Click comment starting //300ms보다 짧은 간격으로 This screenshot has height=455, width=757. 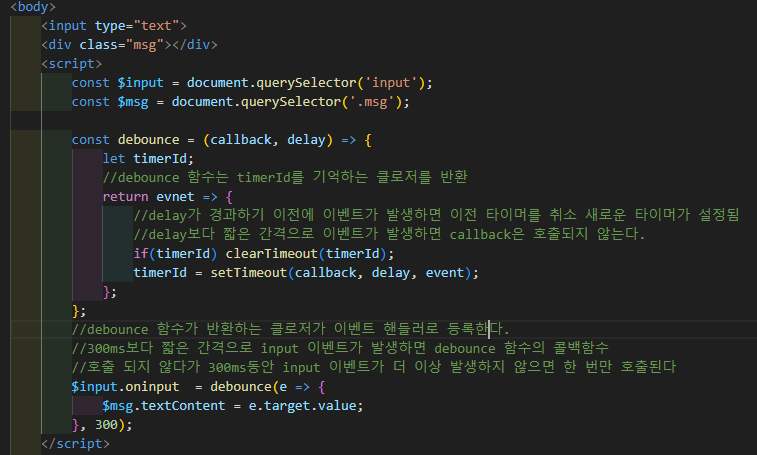(340, 348)
